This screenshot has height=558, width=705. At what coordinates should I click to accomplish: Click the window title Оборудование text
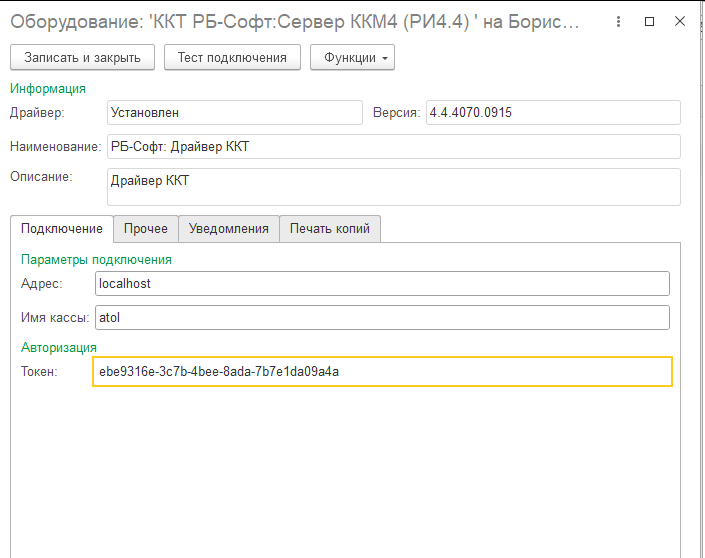click(295, 22)
